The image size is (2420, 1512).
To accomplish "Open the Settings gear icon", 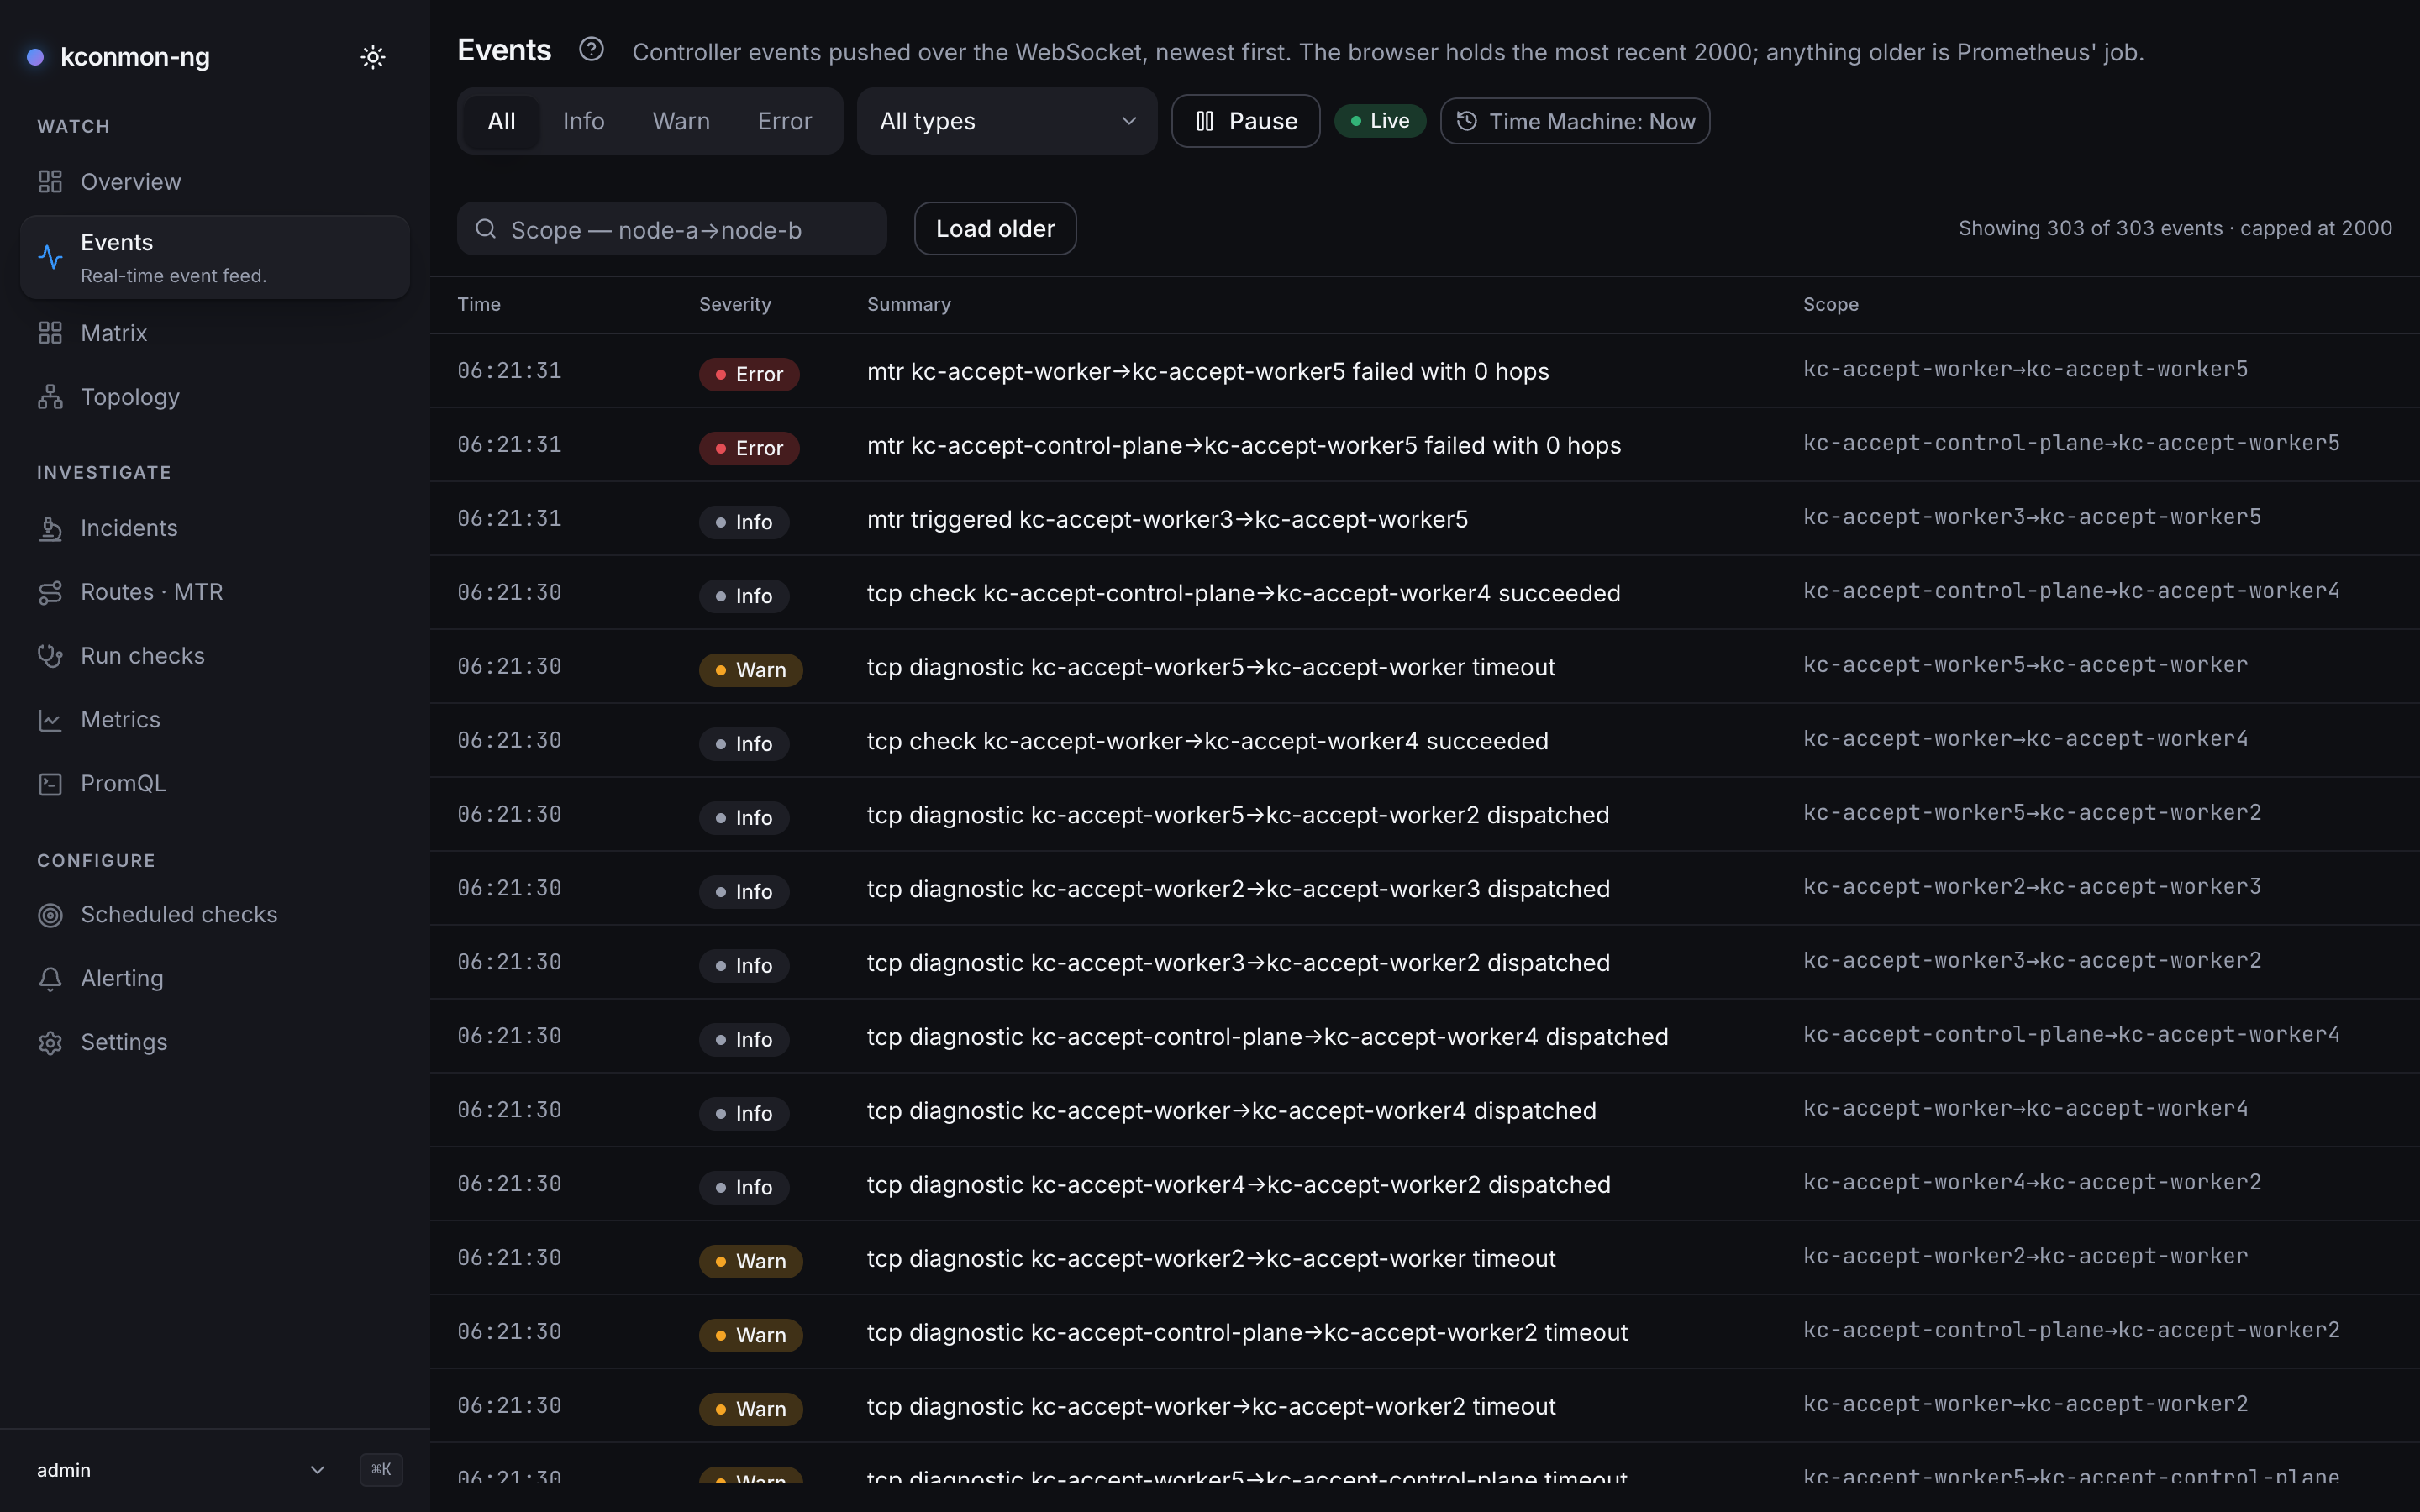I will pos(50,1043).
